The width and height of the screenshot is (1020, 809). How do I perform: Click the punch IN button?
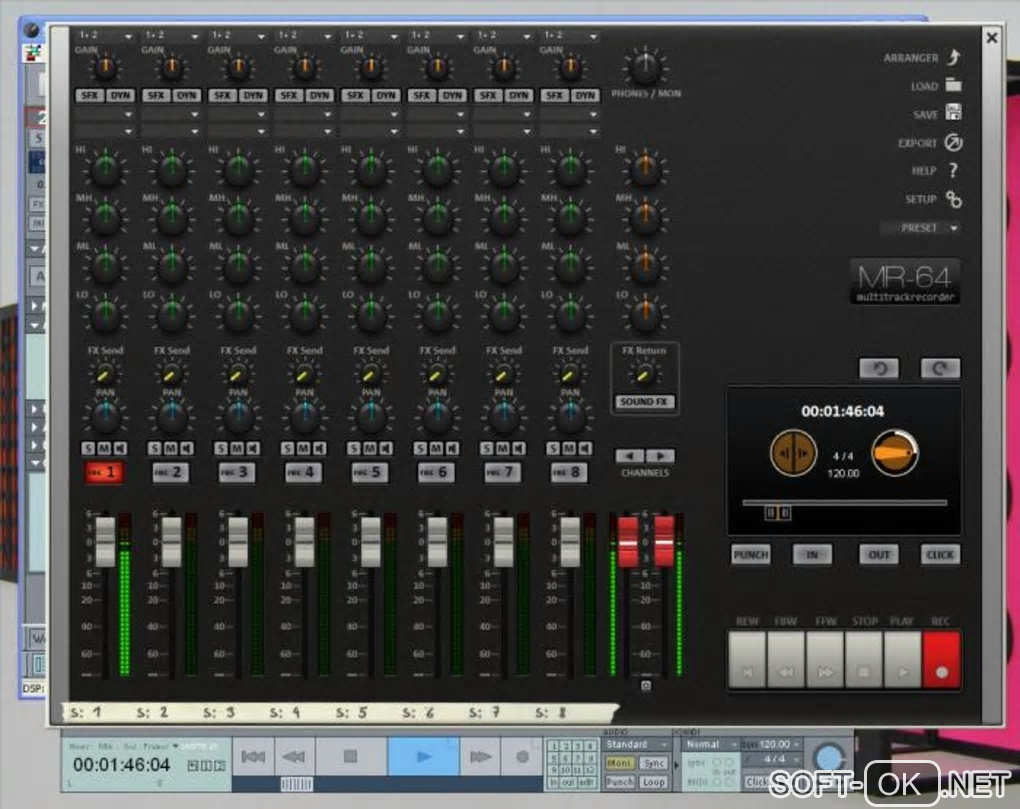point(812,555)
